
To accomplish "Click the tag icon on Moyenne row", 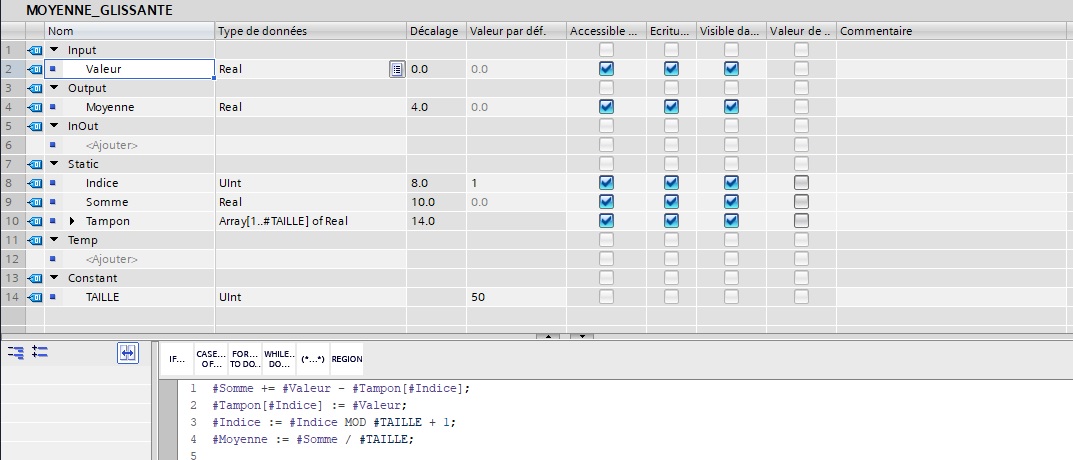I will [35, 107].
